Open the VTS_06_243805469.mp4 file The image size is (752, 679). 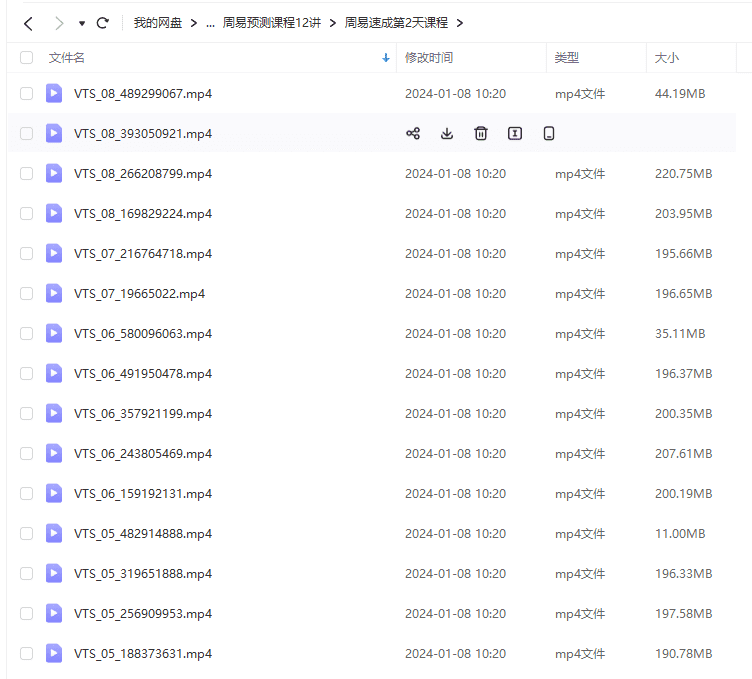(x=143, y=453)
